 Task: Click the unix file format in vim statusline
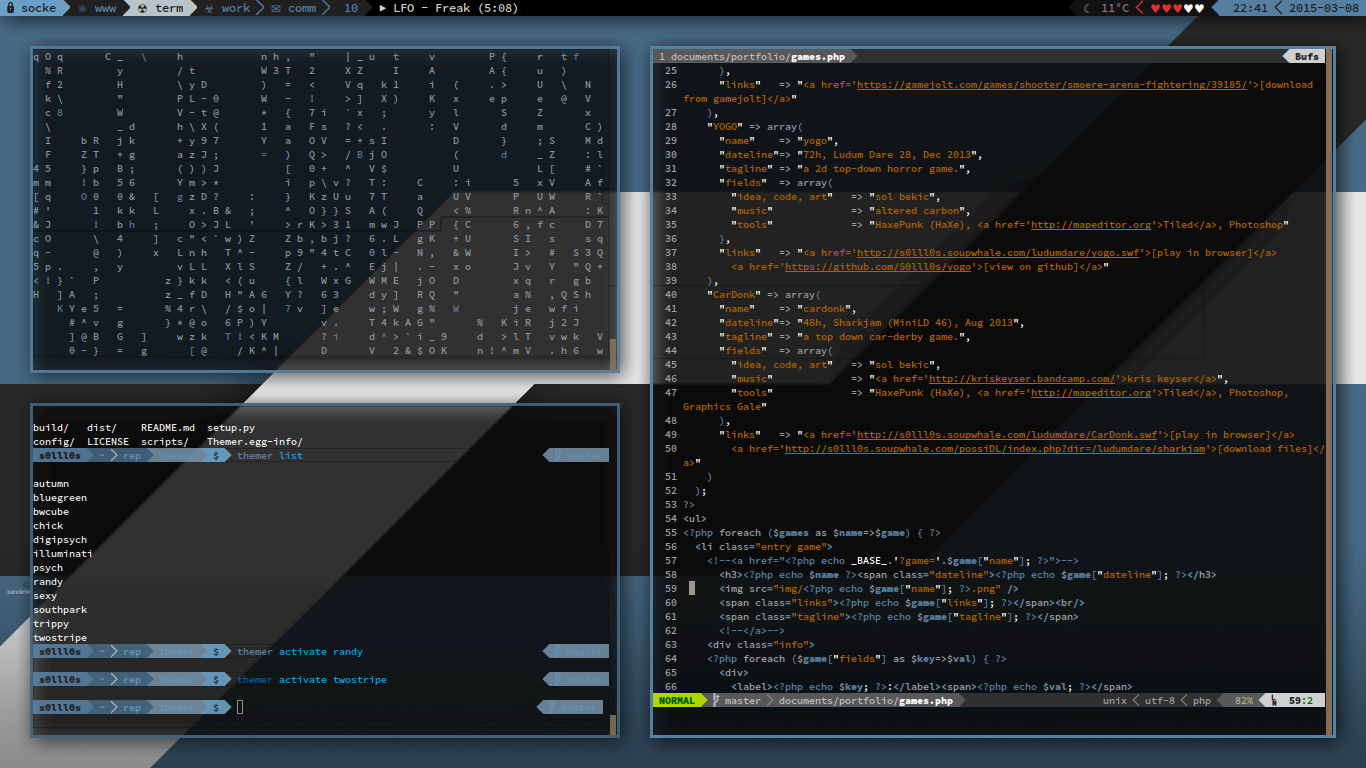click(x=1114, y=701)
